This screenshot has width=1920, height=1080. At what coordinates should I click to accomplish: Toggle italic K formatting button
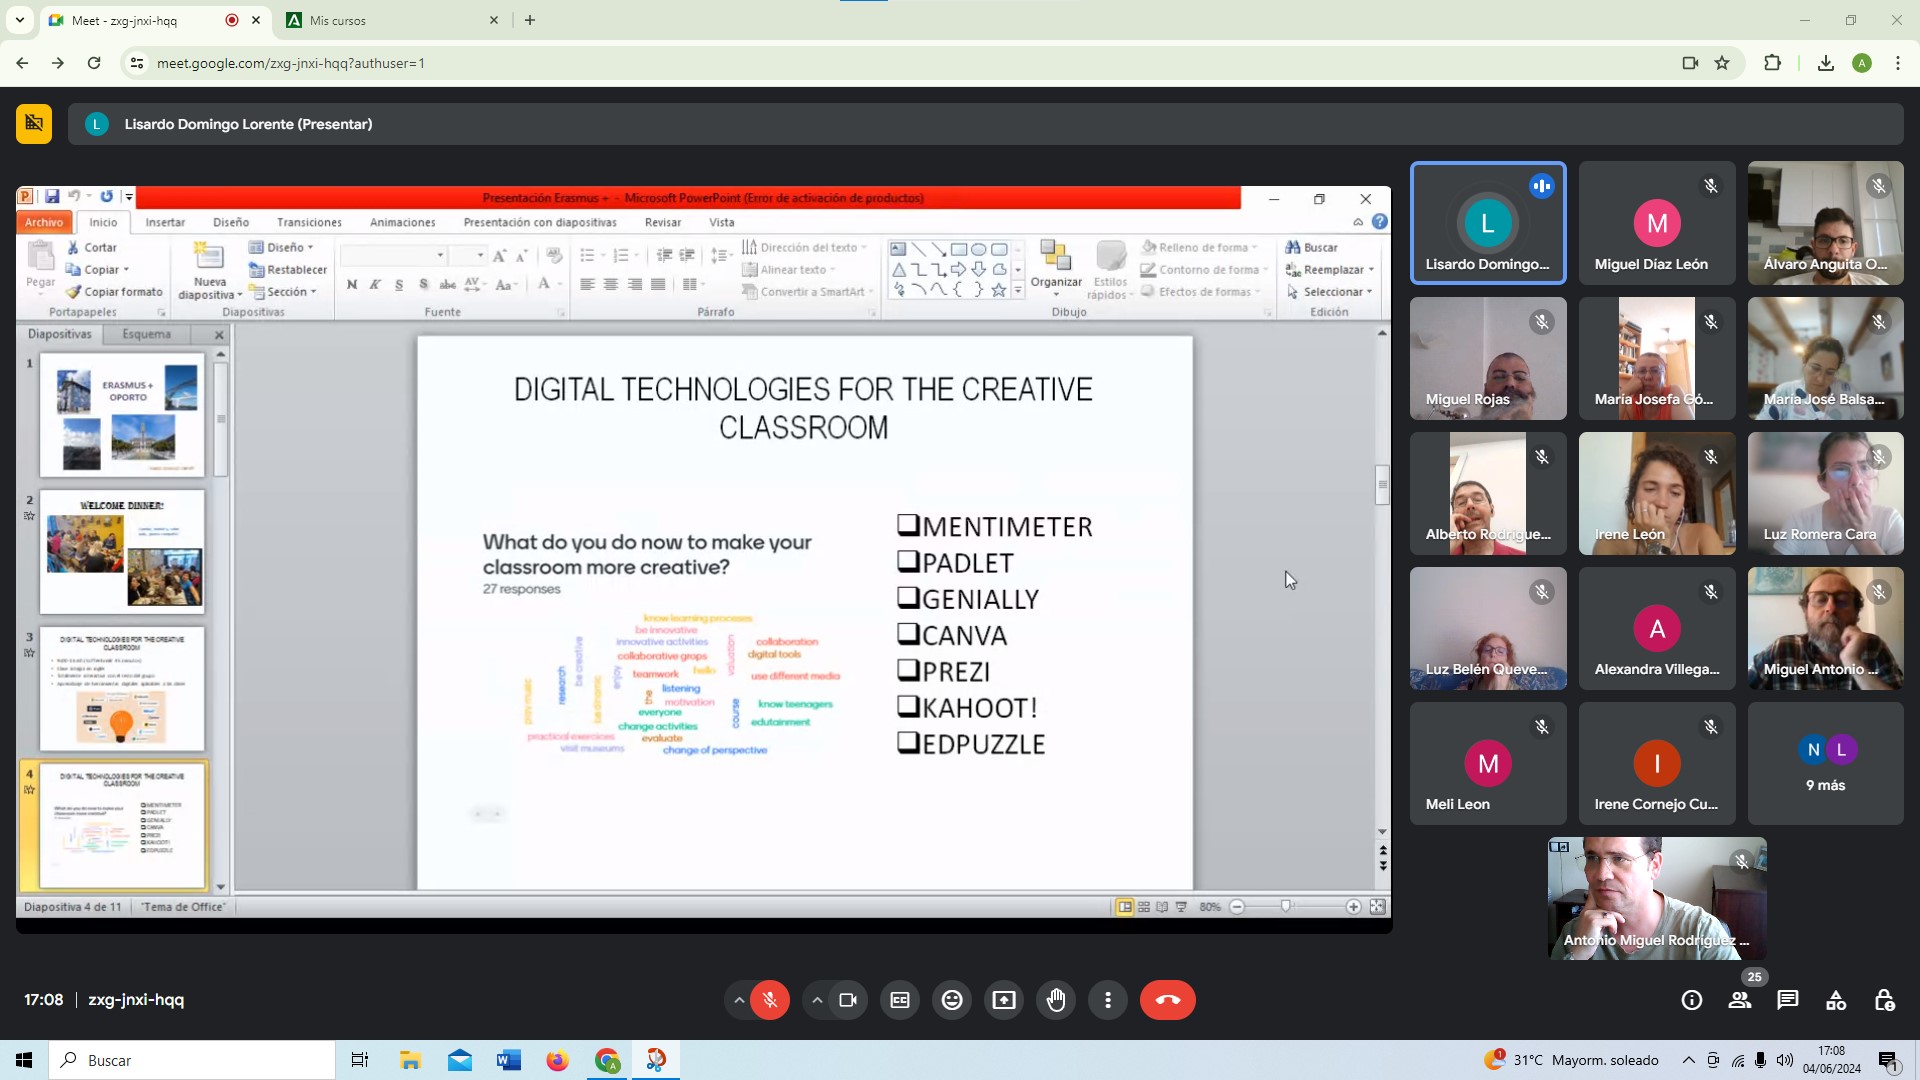point(376,285)
